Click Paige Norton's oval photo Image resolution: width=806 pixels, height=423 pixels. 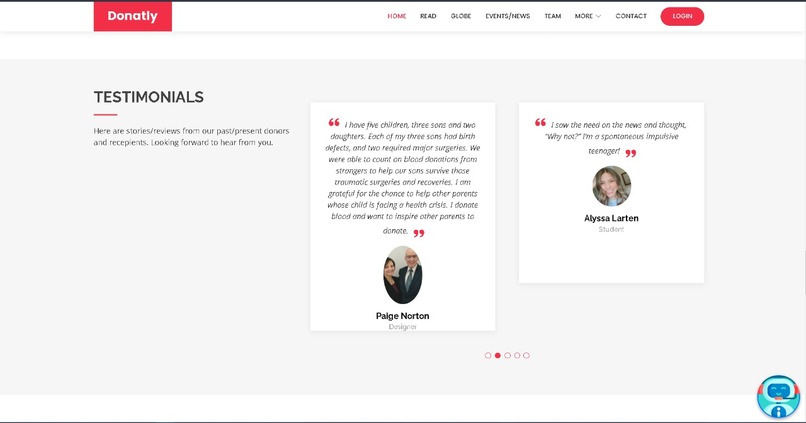coord(402,274)
